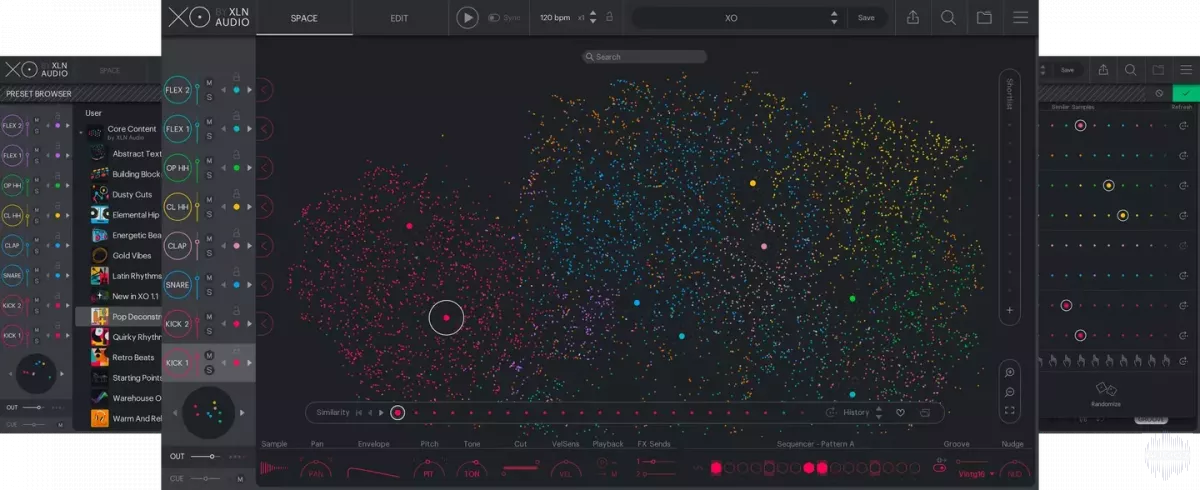Toggle the CUE M button

tap(240, 479)
